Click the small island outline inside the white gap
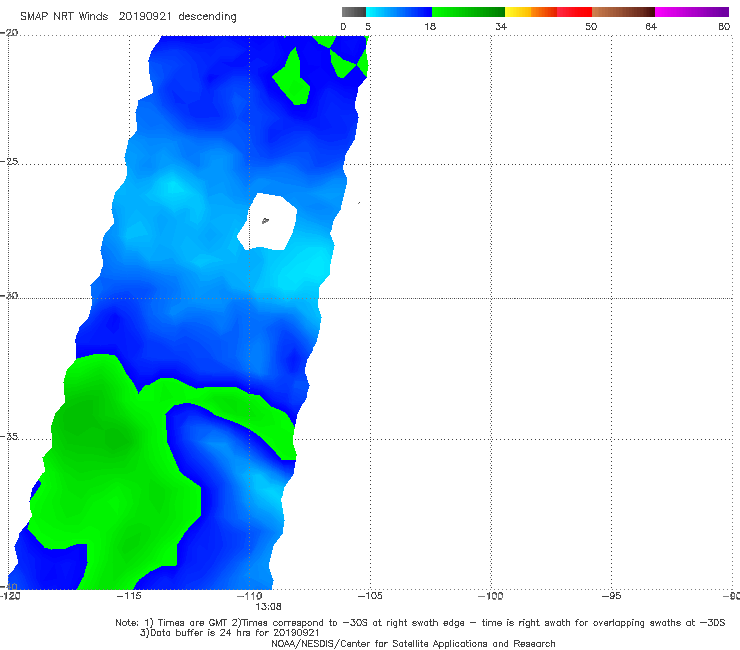Image resolution: width=740 pixels, height=650 pixels. pyautogui.click(x=265, y=220)
